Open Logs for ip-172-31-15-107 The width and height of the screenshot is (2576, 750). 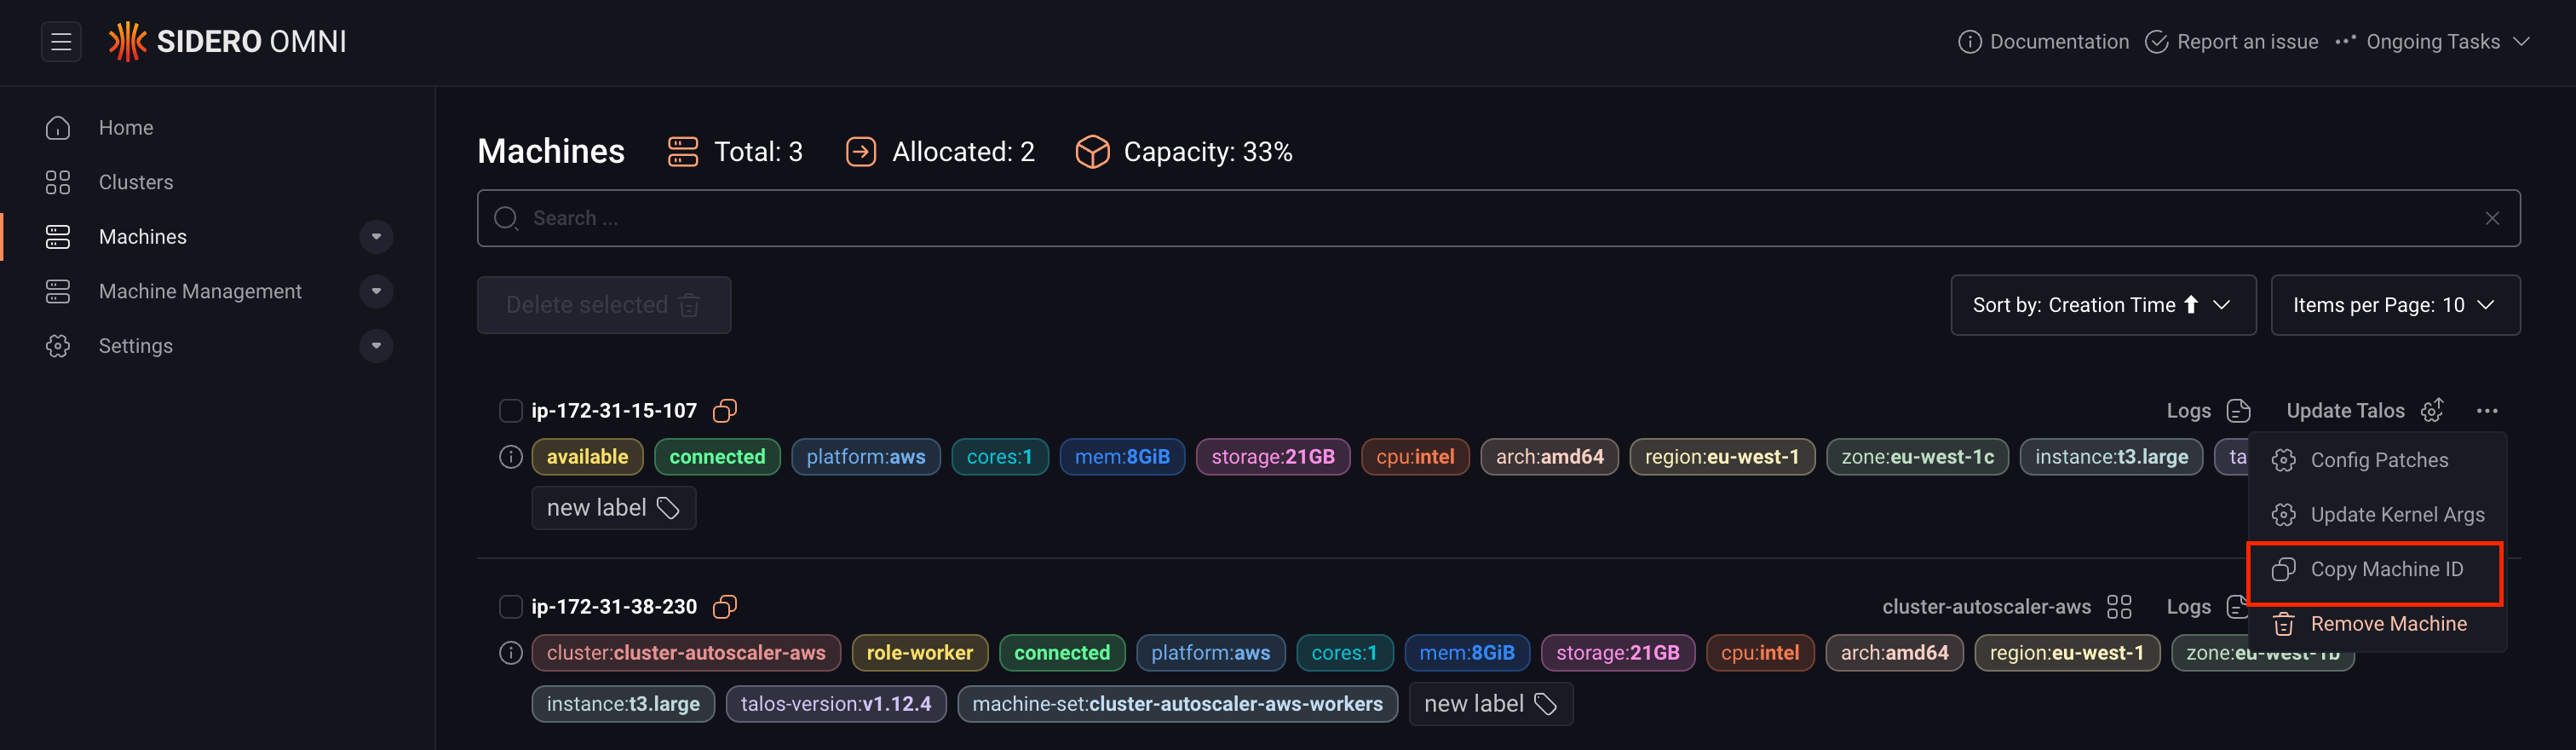(2208, 411)
